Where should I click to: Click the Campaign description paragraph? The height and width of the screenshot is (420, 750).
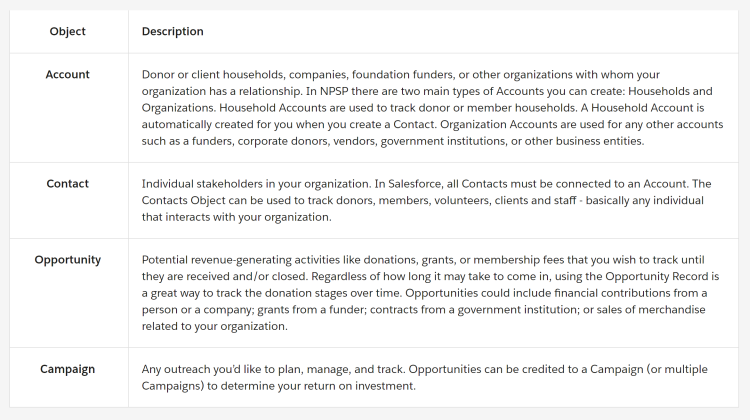pyautogui.click(x=424, y=377)
